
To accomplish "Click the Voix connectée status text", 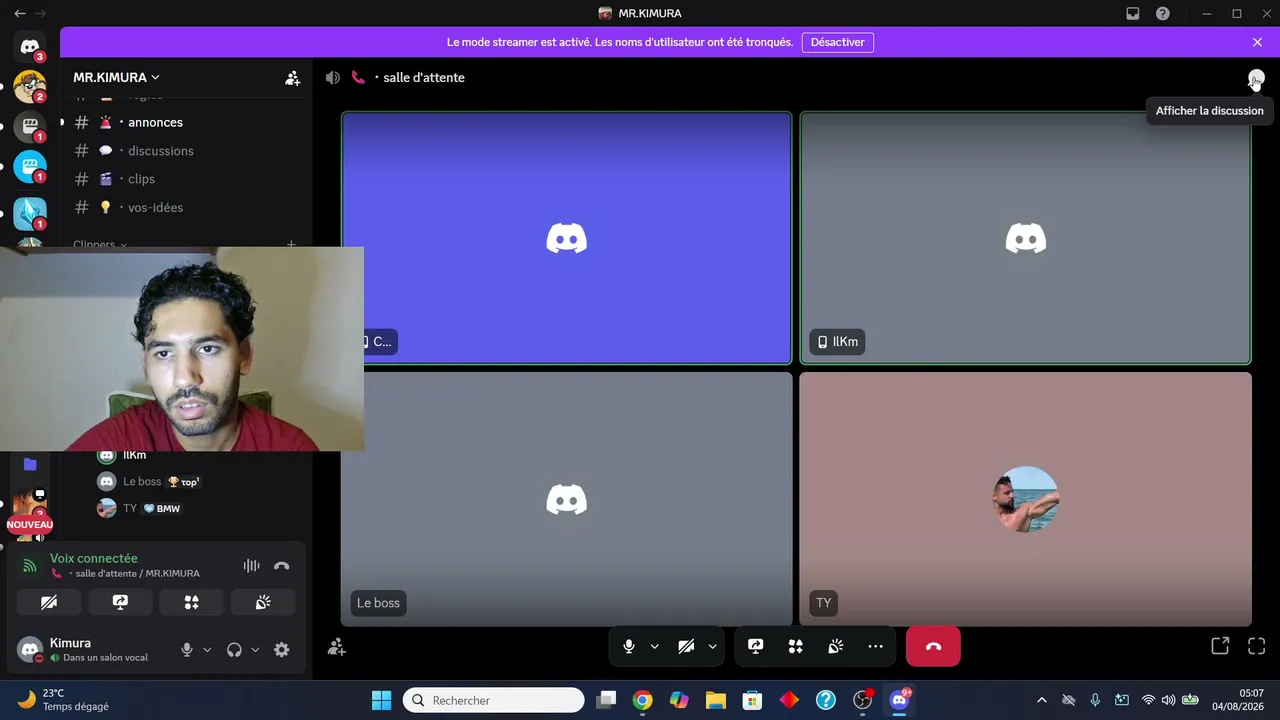I will click(94, 558).
